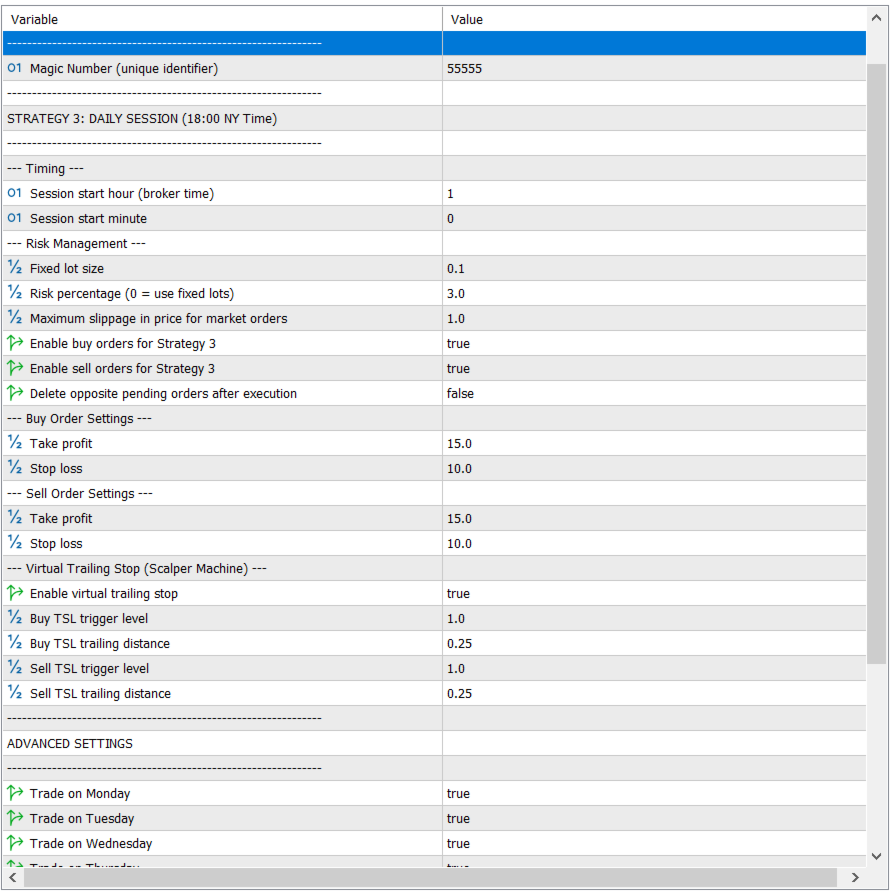Toggle Enable virtual trailing stop true value
Screen dimensions: 894x894
click(654, 594)
